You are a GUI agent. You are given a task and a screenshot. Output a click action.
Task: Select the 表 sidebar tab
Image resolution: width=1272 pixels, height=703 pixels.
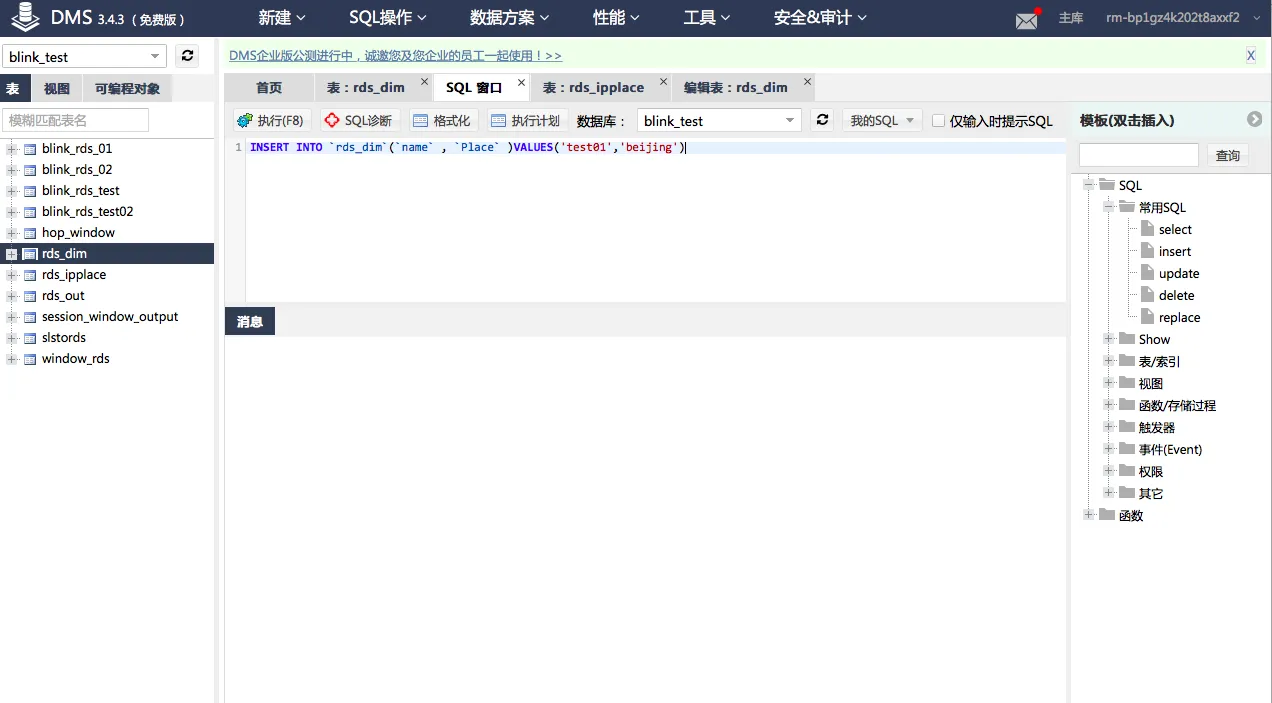[x=14, y=88]
